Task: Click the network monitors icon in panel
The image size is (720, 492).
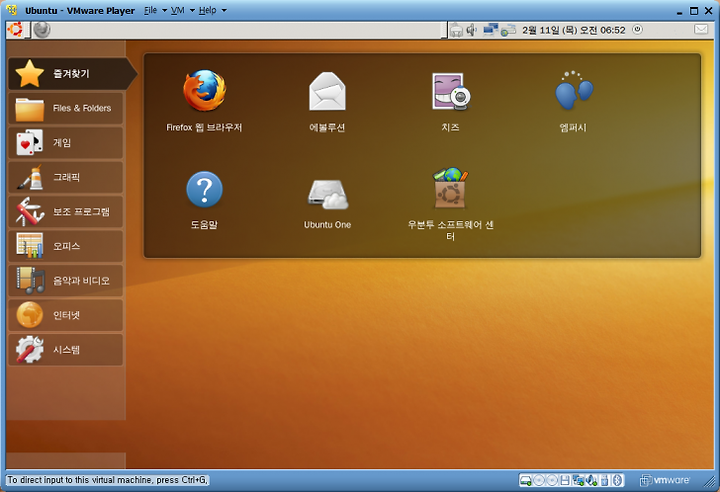Action: tap(490, 30)
